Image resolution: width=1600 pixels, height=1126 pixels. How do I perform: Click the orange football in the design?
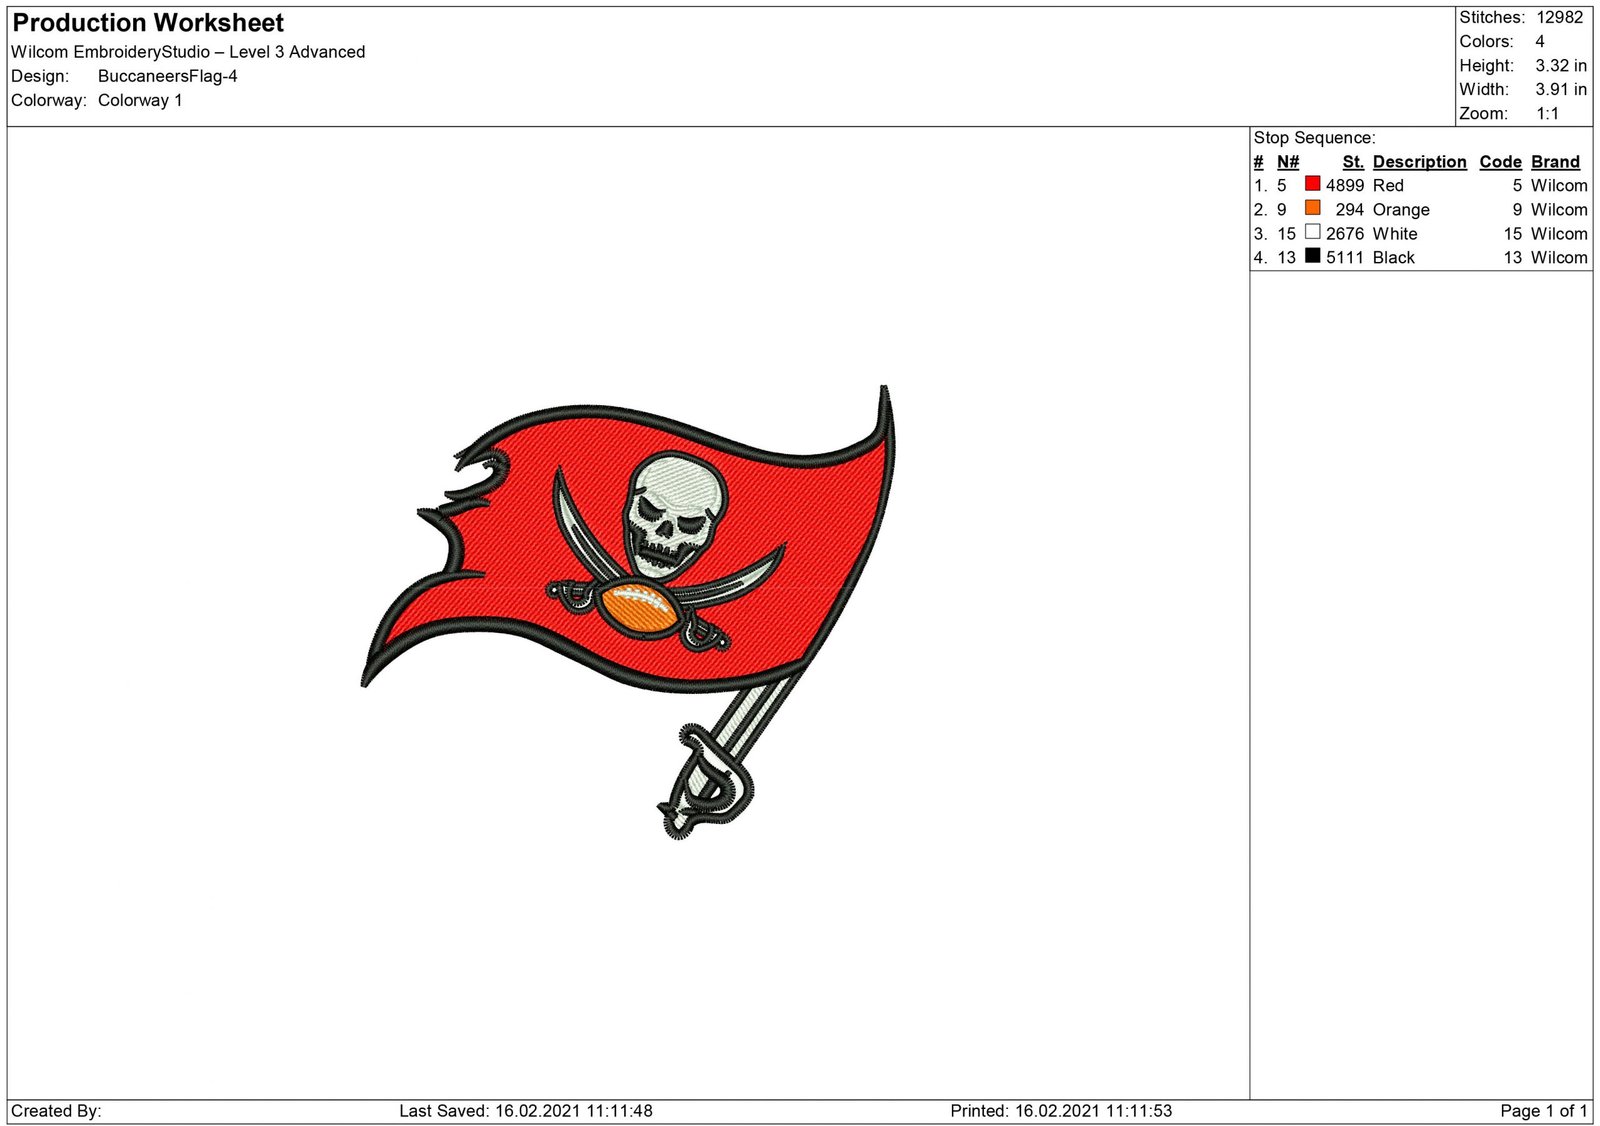[x=640, y=610]
